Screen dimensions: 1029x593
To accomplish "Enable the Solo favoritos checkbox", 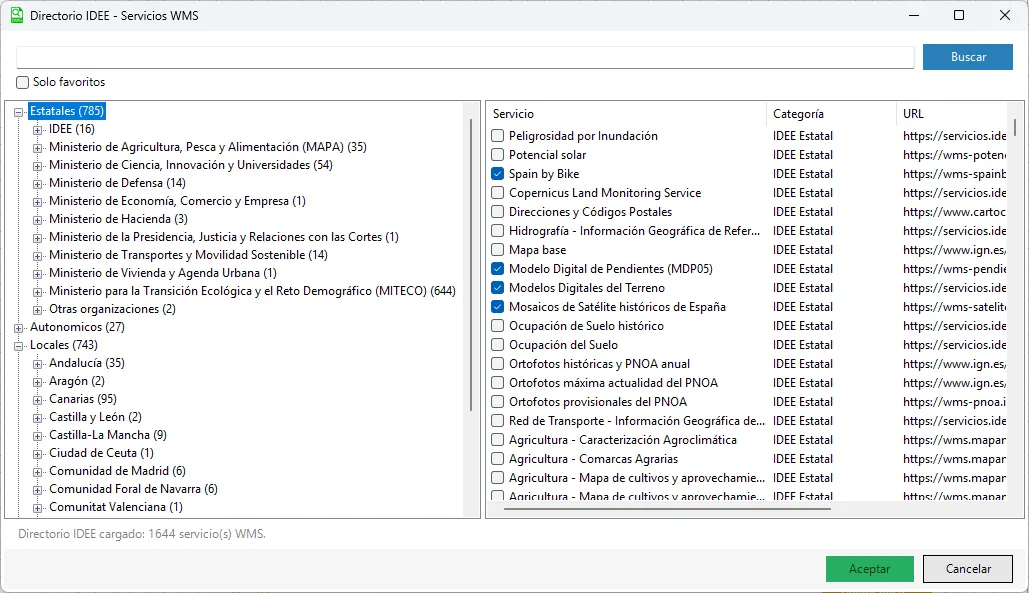I will click(22, 83).
